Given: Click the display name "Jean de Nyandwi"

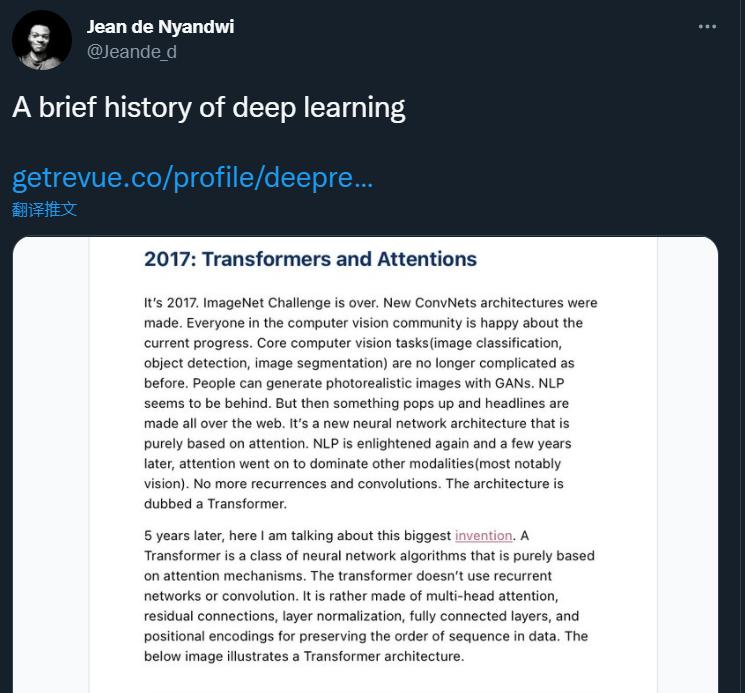Looking at the screenshot, I should 160,27.
